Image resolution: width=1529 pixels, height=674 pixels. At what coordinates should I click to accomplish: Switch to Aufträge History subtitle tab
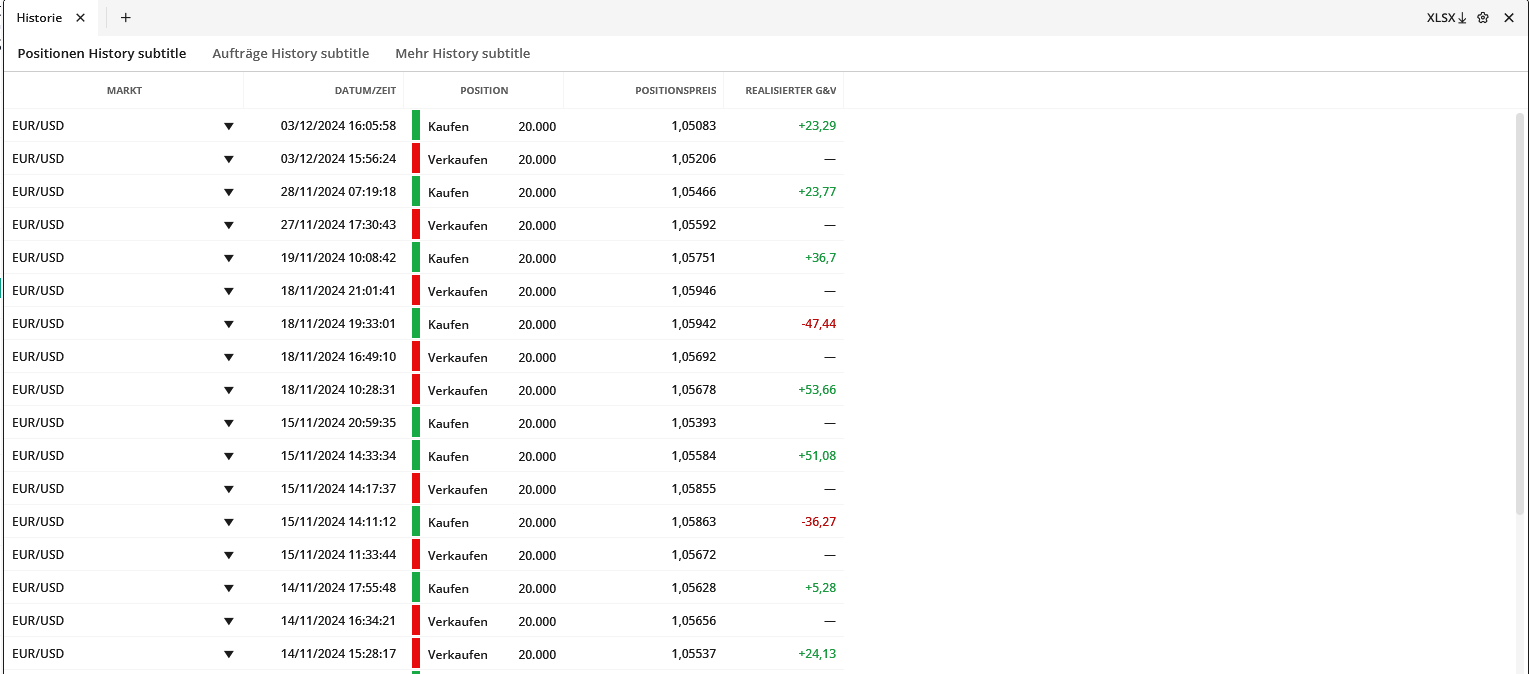[290, 53]
